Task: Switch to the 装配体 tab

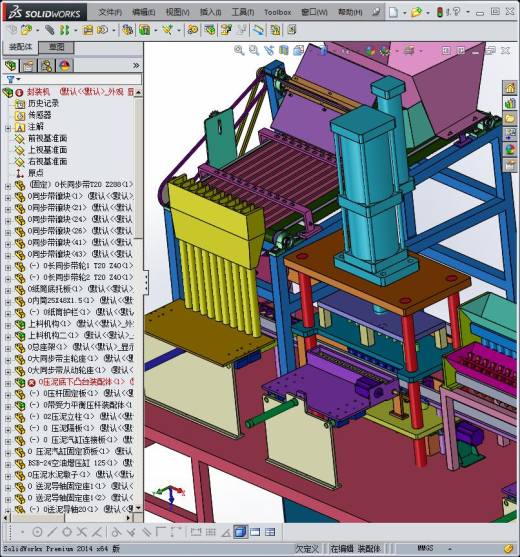Action: point(21,47)
